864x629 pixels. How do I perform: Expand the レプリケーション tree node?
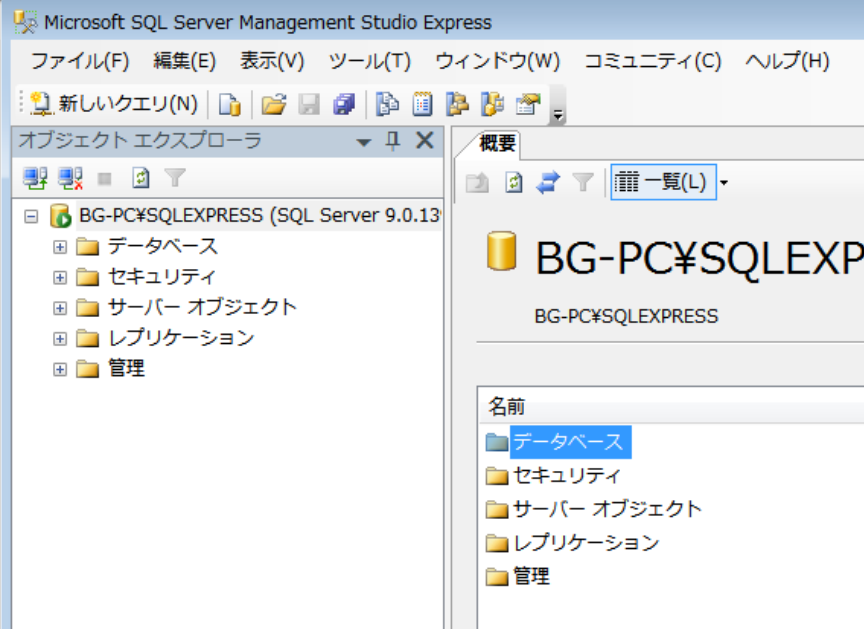[60, 338]
